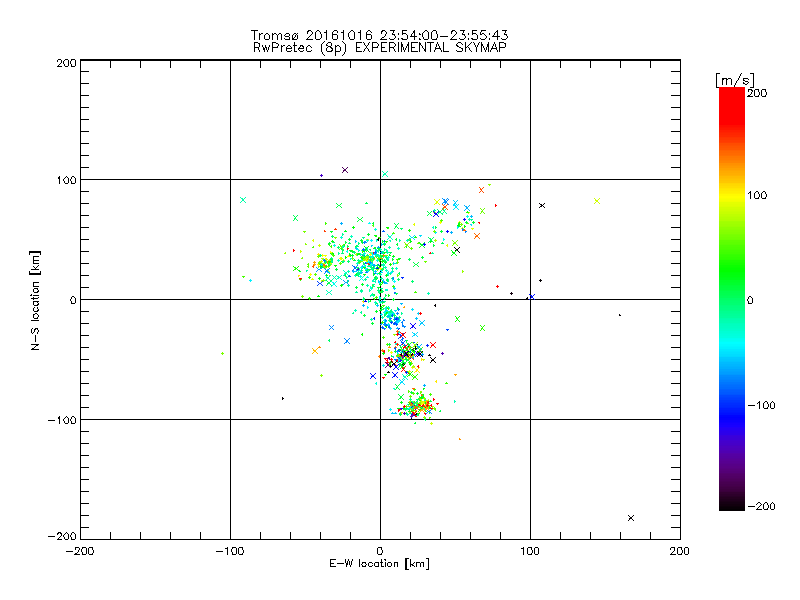
Task: Click the title 'Tromsø 20161016 23:54:00-23:55:43'
Action: pos(379,35)
